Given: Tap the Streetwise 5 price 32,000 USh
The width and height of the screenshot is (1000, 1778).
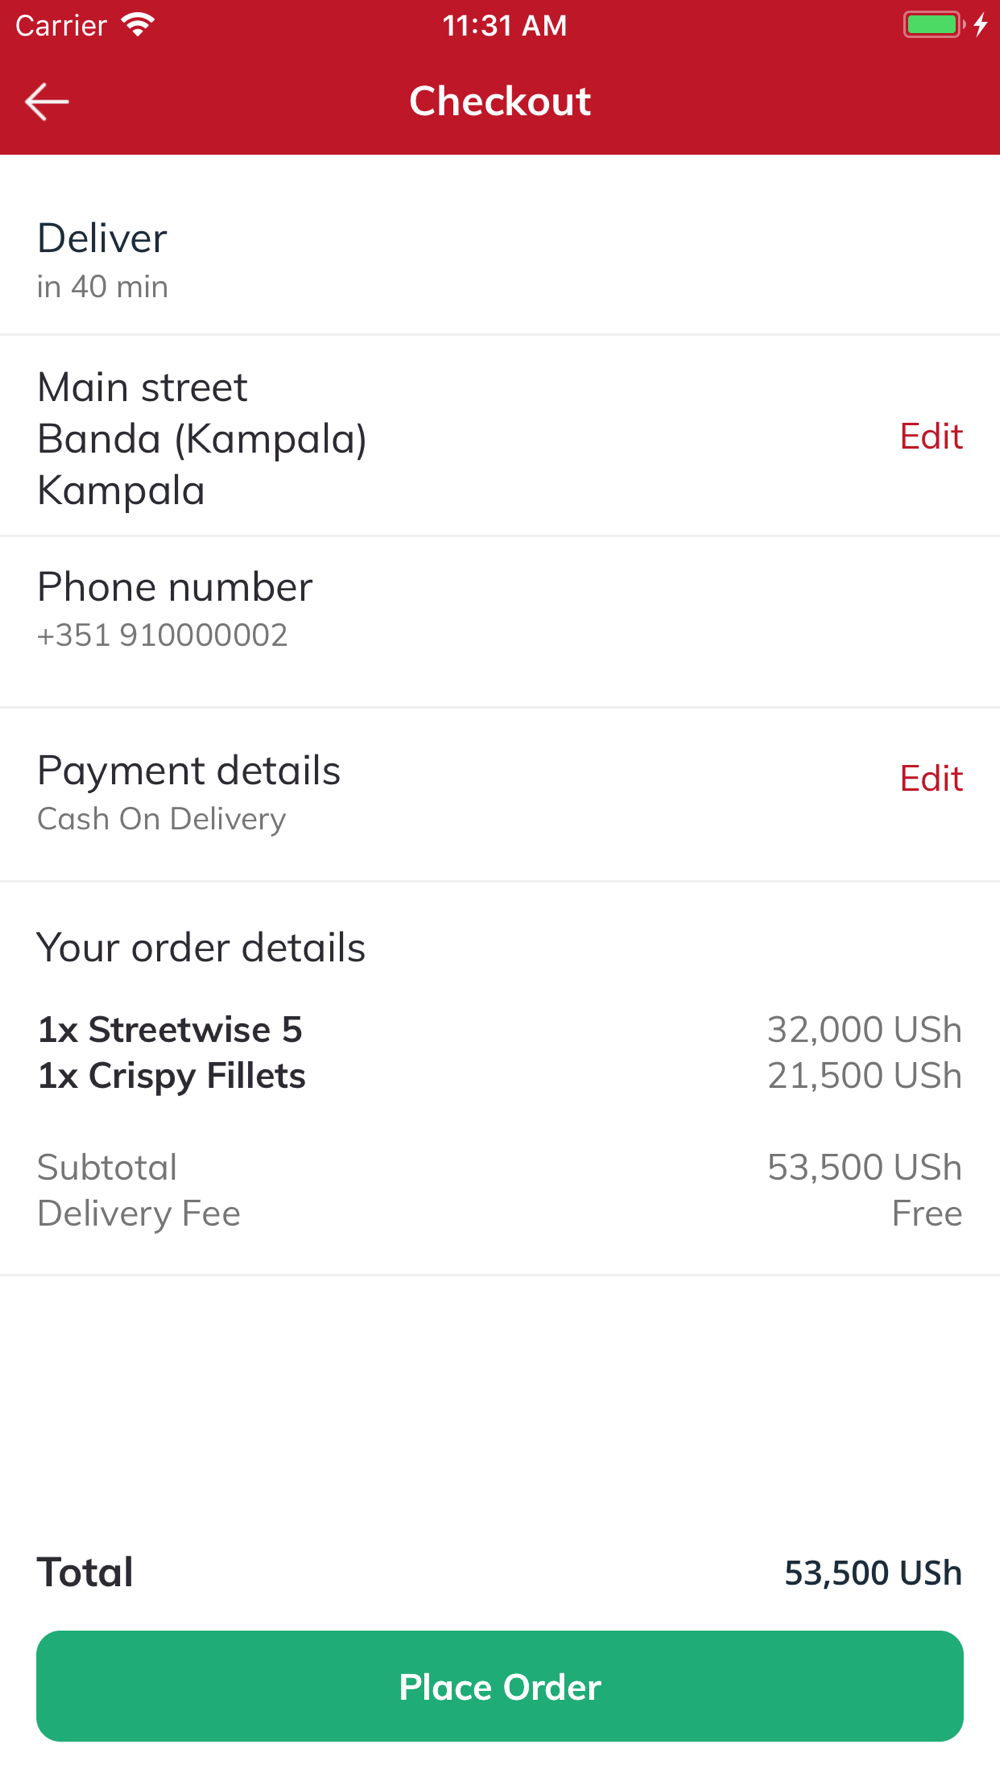Looking at the screenshot, I should [x=864, y=1029].
